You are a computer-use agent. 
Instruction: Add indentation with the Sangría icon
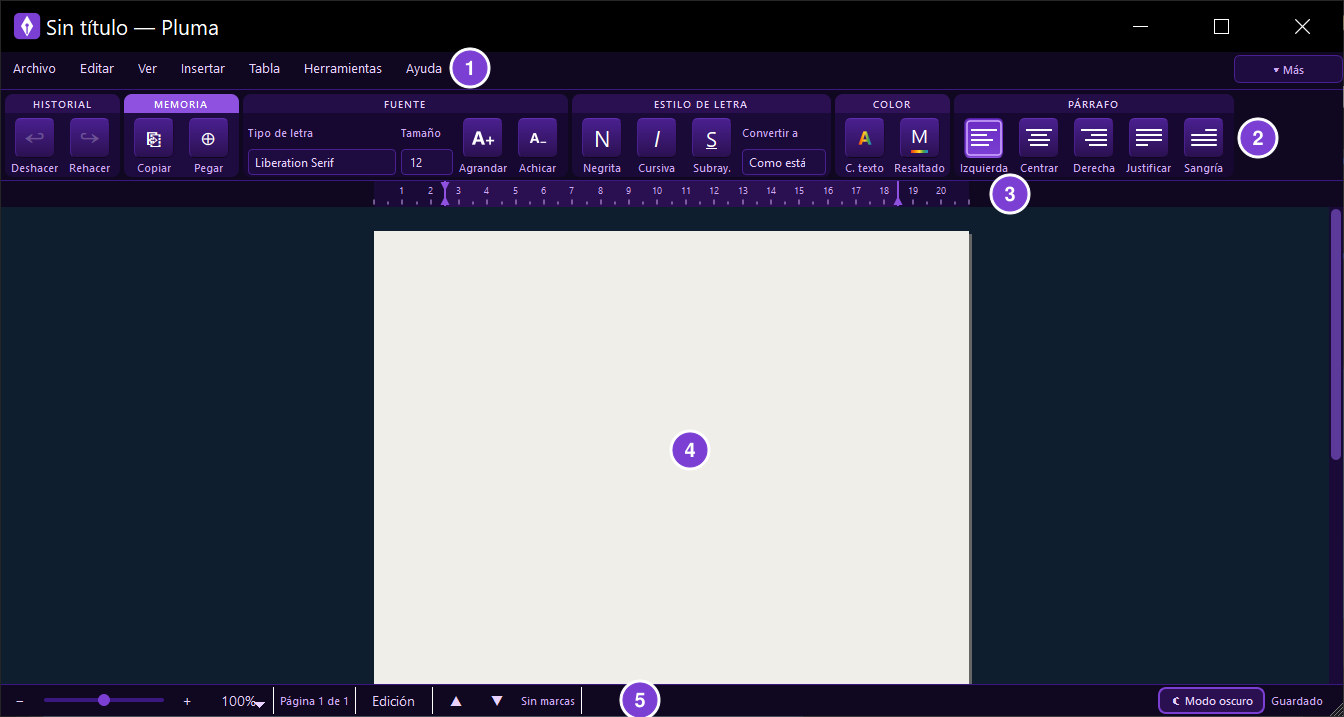click(x=1203, y=138)
